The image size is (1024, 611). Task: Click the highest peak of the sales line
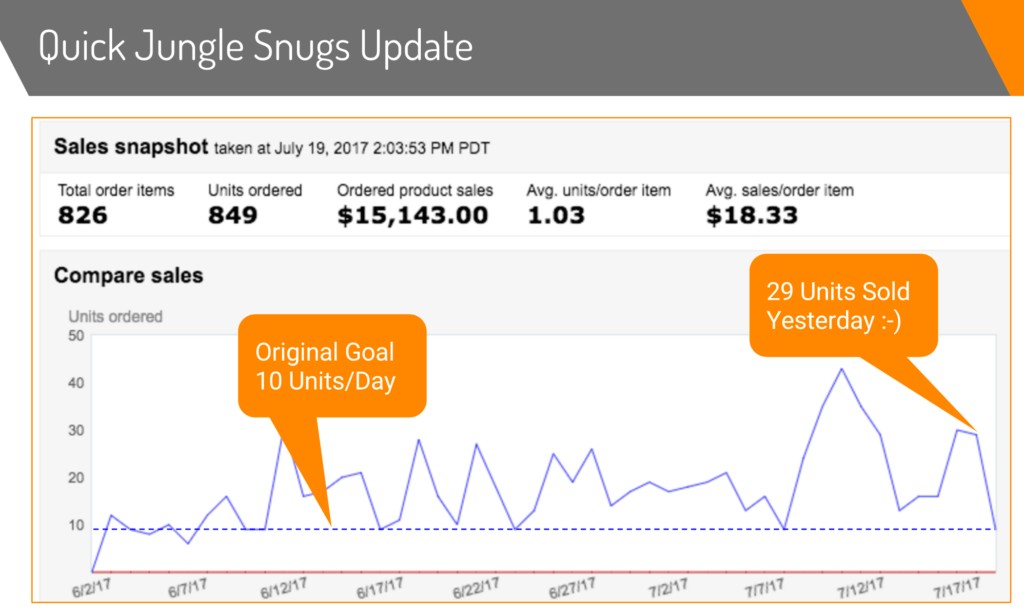tap(841, 369)
